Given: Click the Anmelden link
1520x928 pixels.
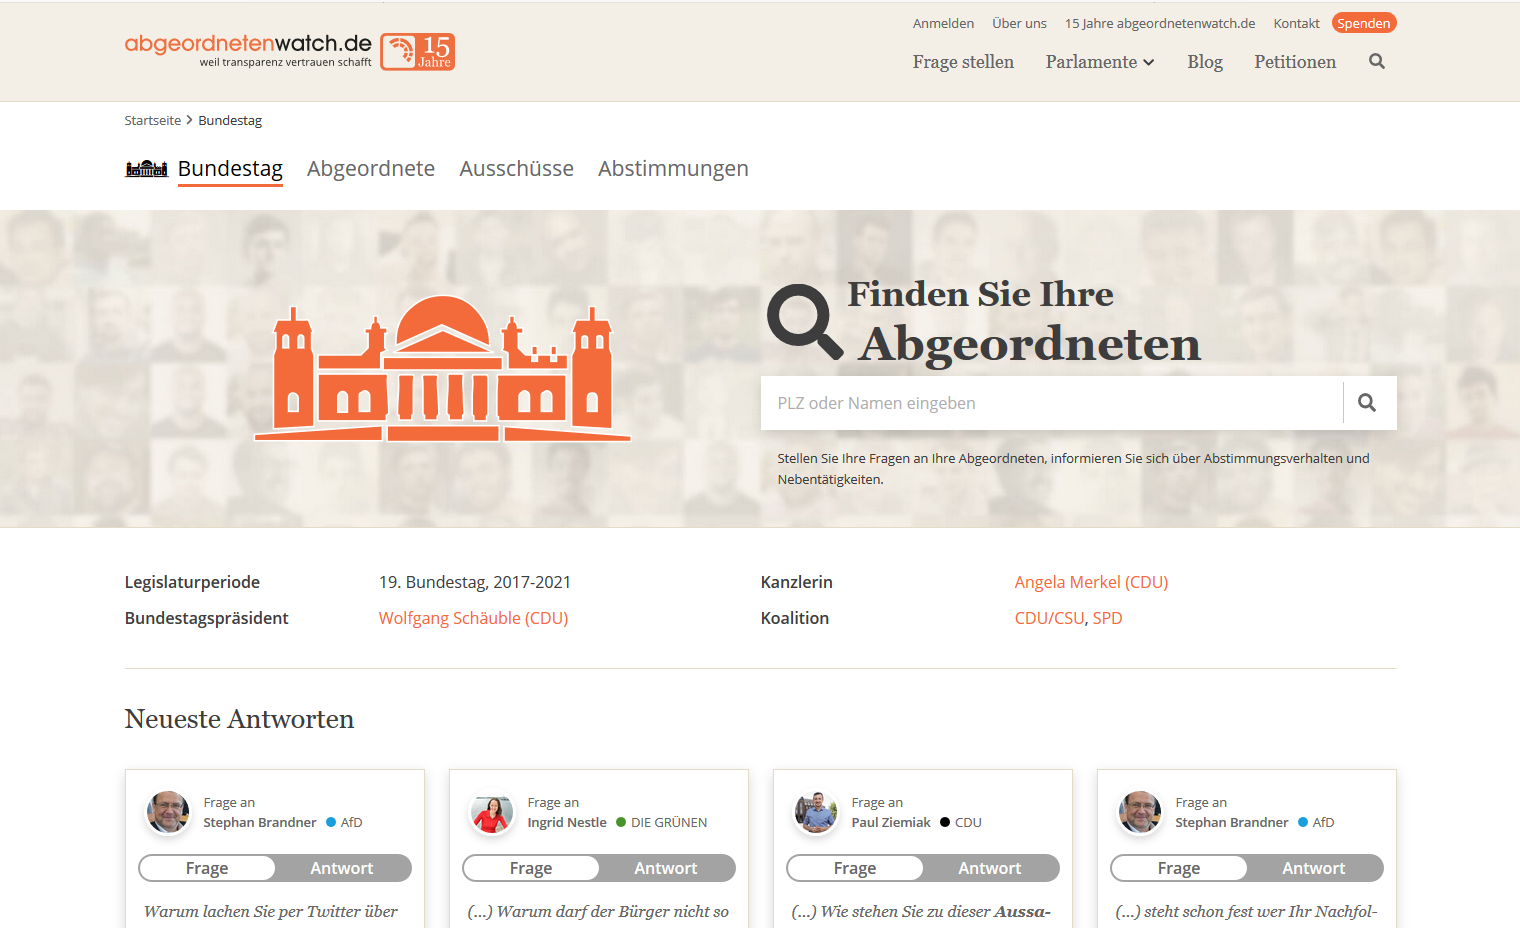Looking at the screenshot, I should pyautogui.click(x=943, y=23).
